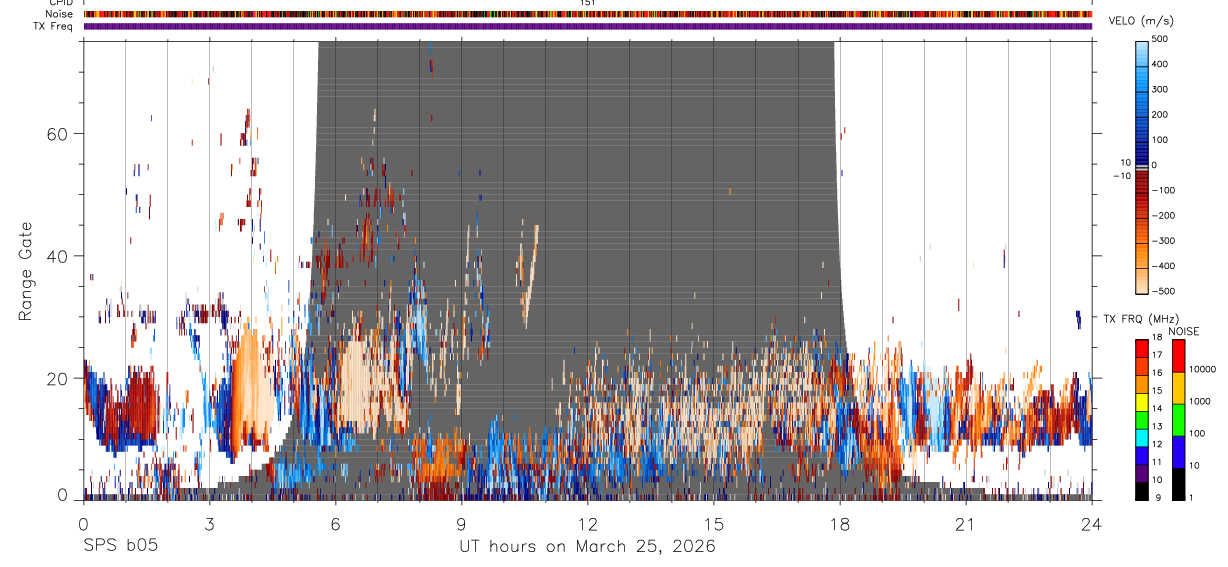Click the '-300' value on velocity scale

(x=1163, y=241)
